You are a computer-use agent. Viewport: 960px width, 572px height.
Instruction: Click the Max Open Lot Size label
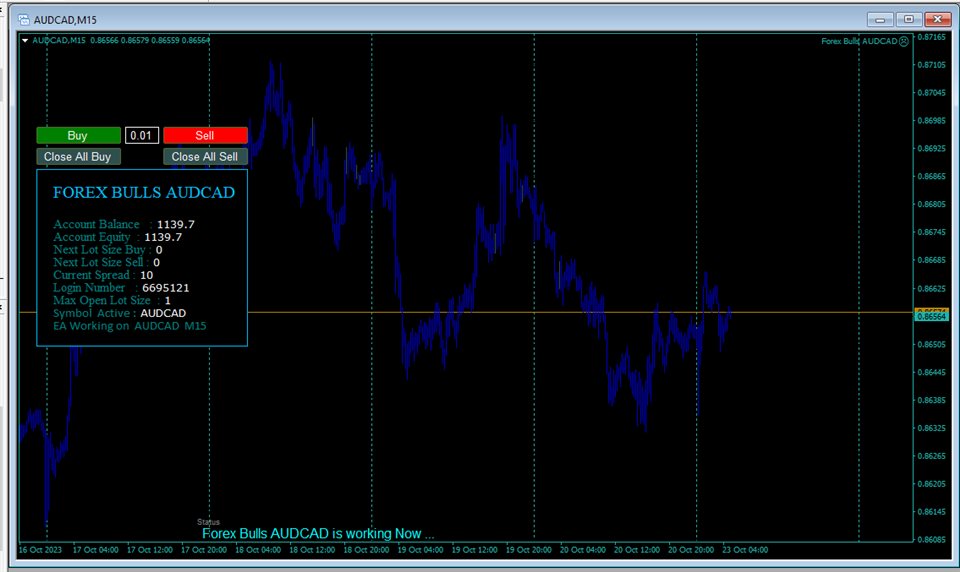102,301
